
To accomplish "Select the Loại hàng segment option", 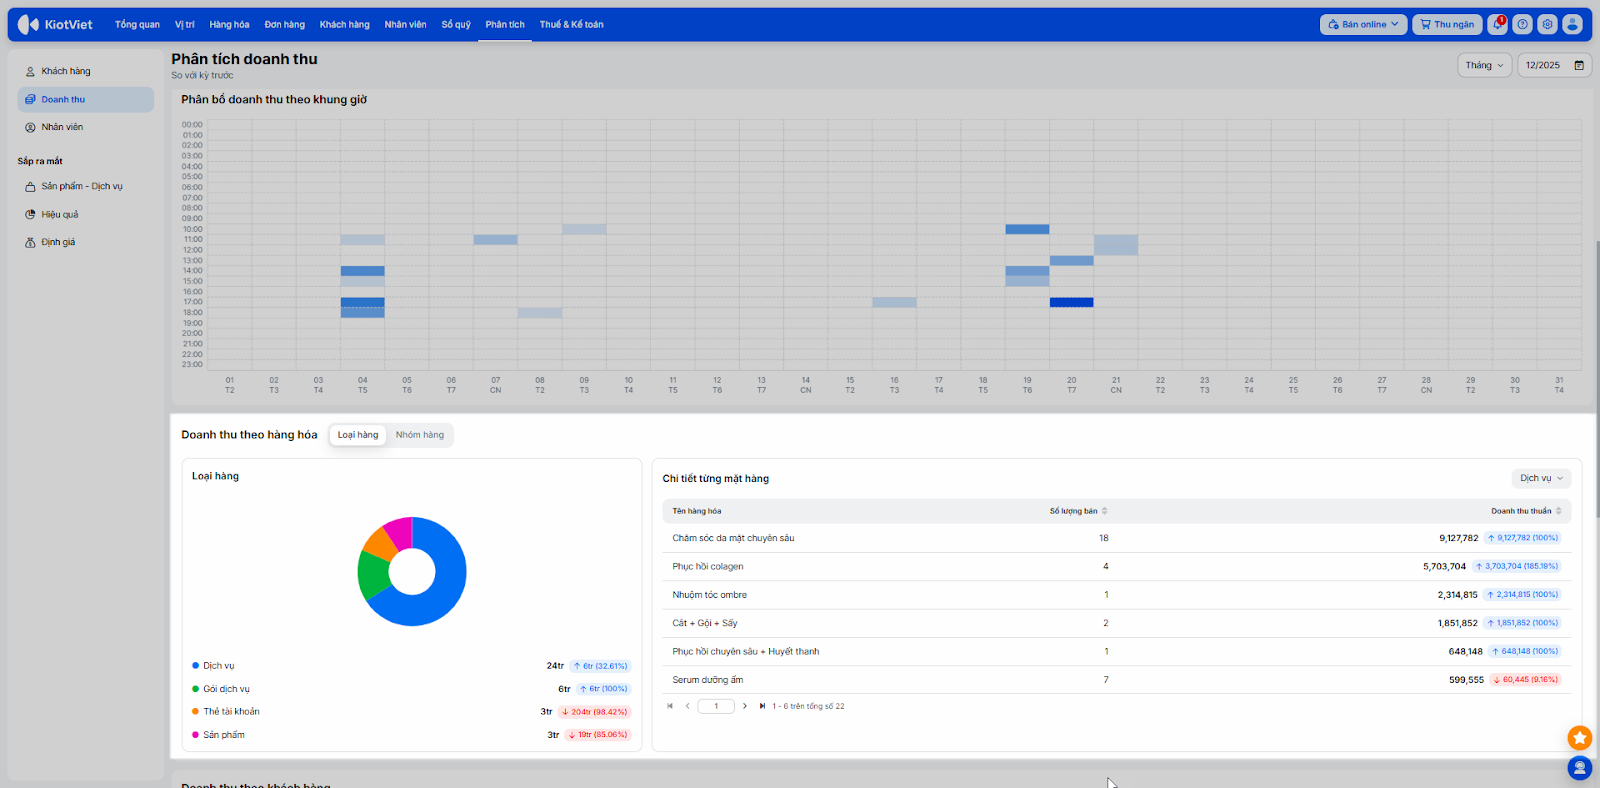I will click(x=358, y=435).
